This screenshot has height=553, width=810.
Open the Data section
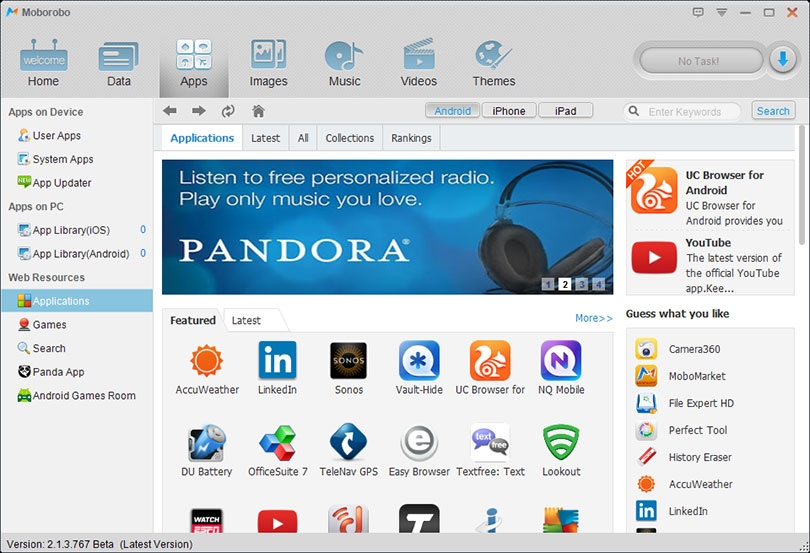(x=118, y=63)
